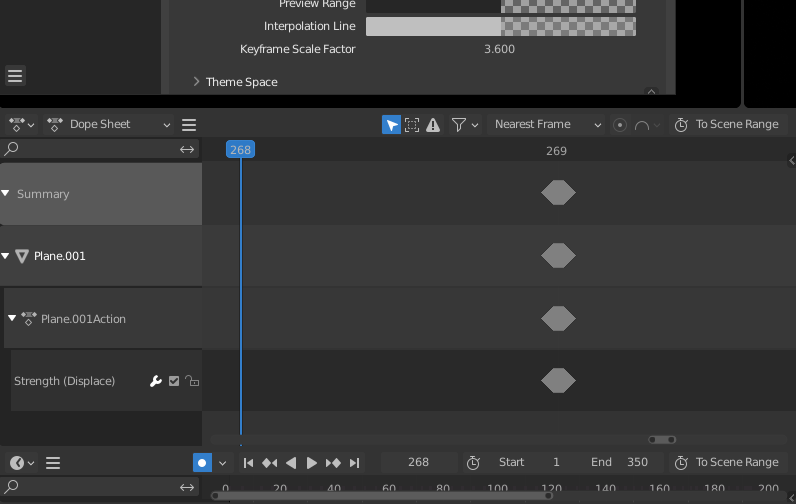Play the animation in reverse
The width and height of the screenshot is (796, 504).
pos(291,463)
